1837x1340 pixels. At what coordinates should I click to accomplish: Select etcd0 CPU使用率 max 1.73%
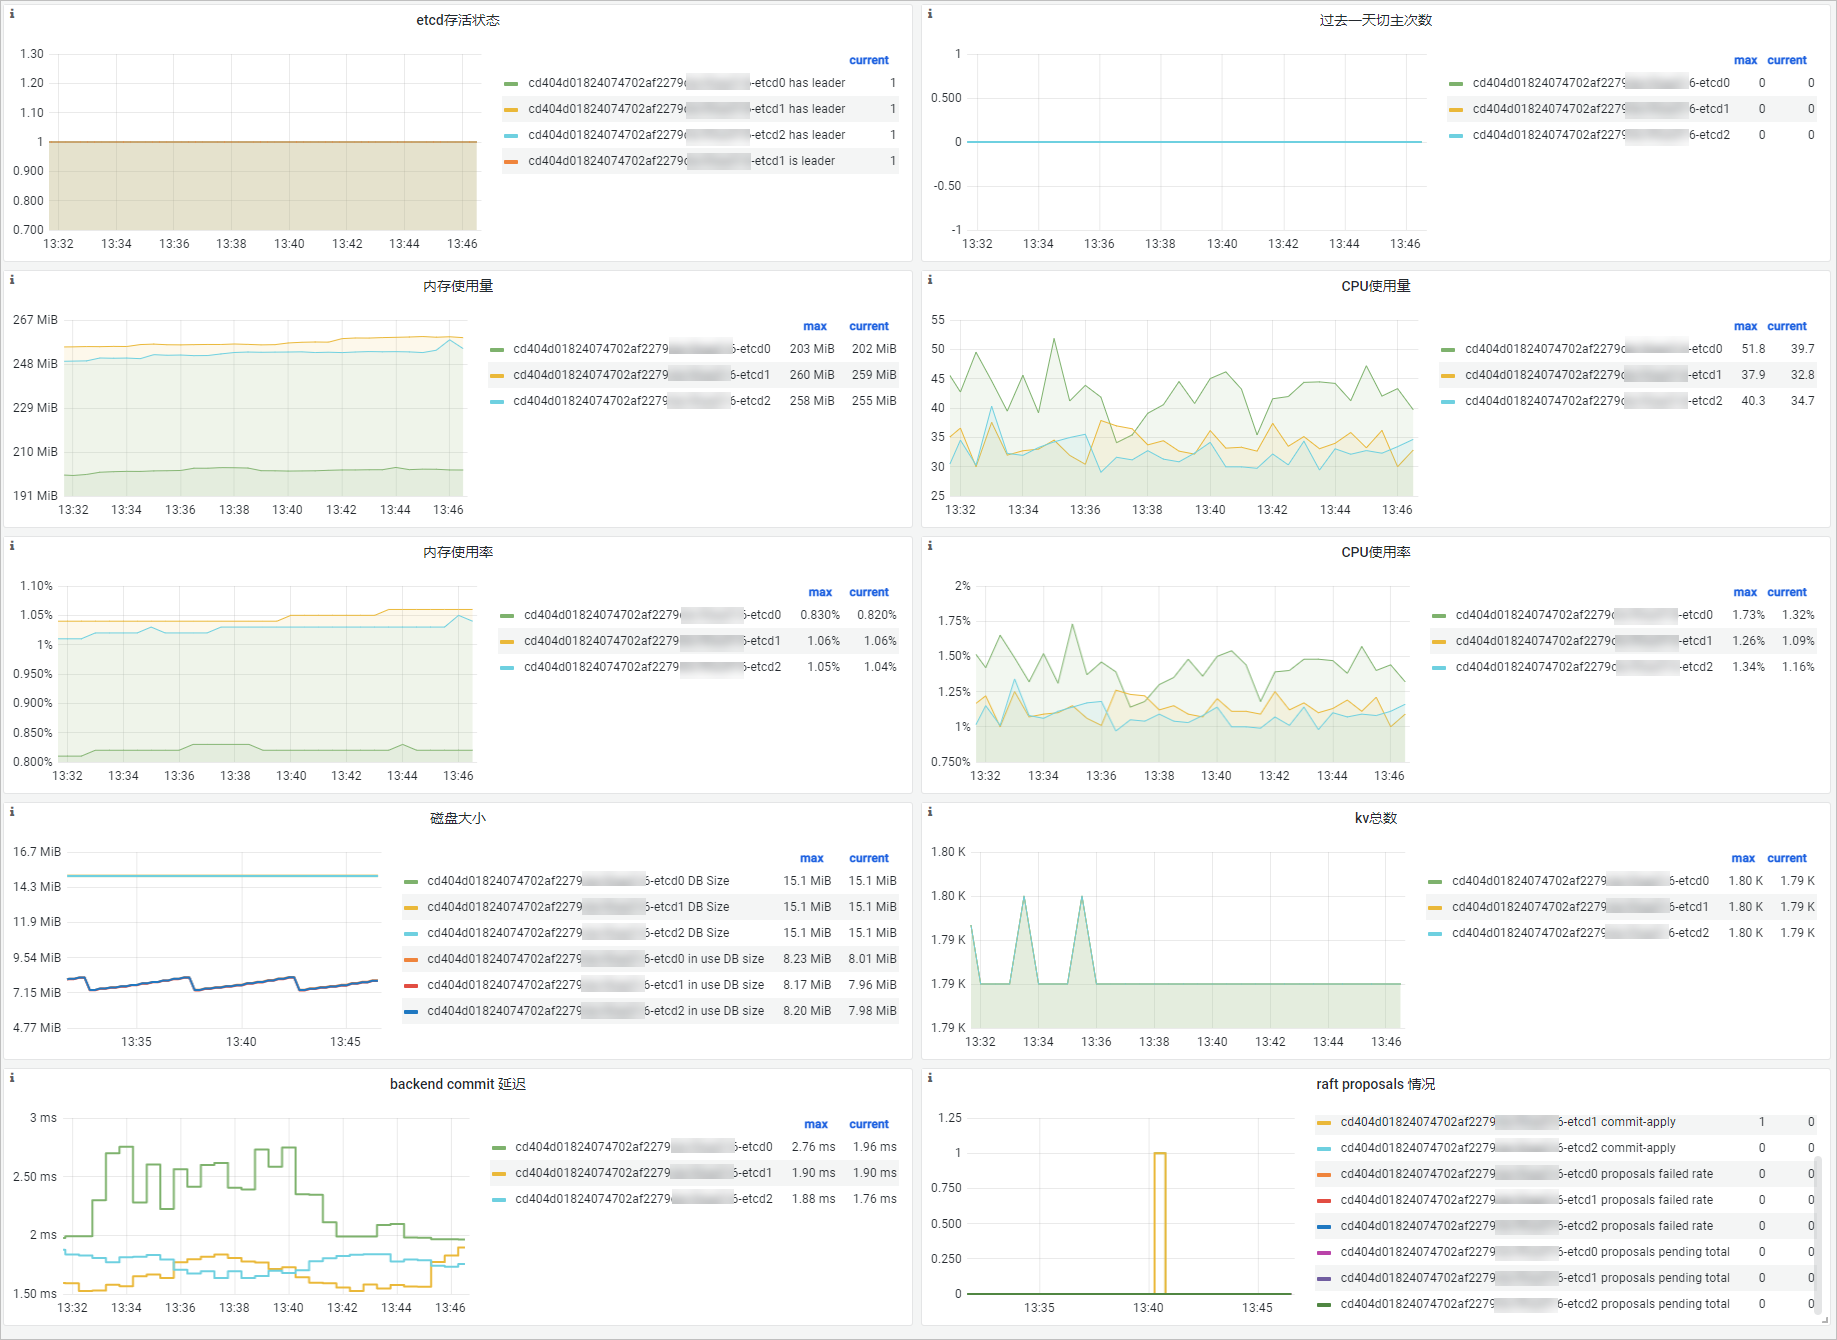1748,615
